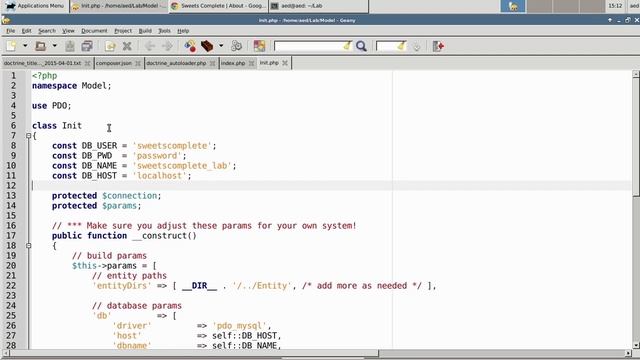The width and height of the screenshot is (640, 360).
Task: Clear the goto line field broom icon
Action: [402, 46]
